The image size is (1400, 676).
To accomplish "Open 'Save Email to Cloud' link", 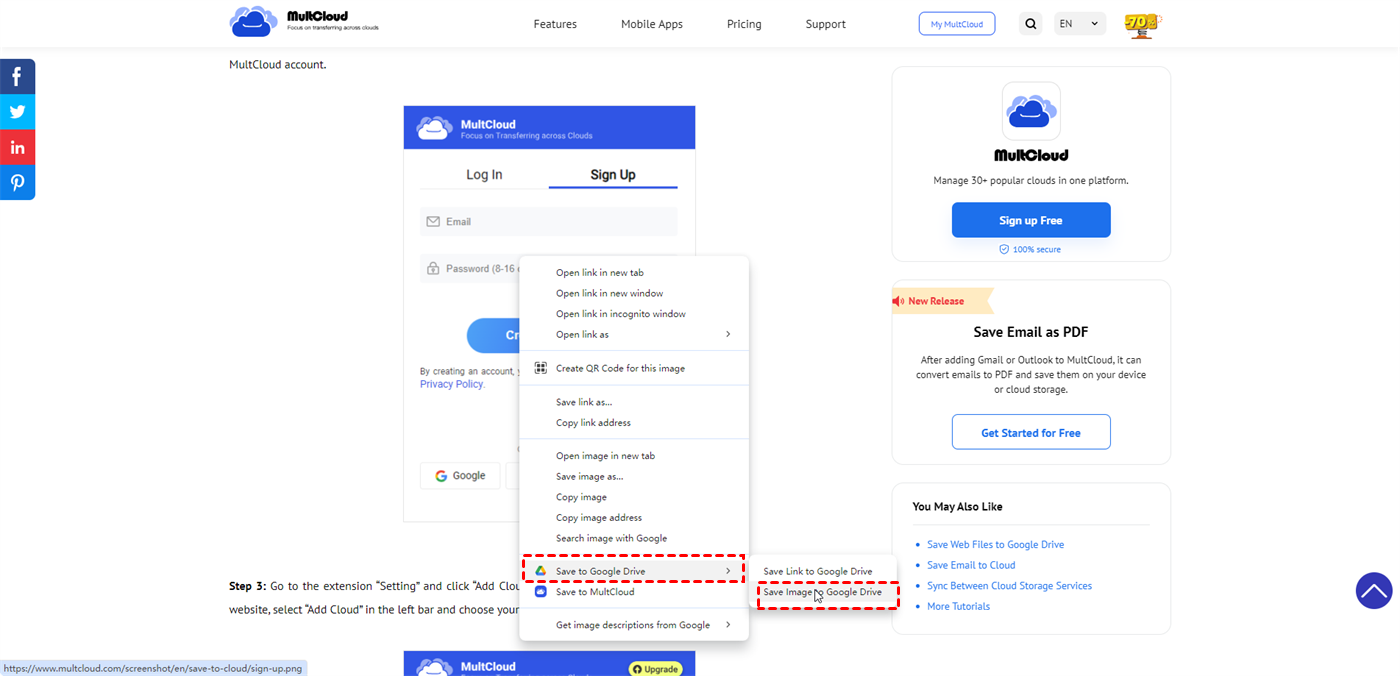I will pos(971,565).
